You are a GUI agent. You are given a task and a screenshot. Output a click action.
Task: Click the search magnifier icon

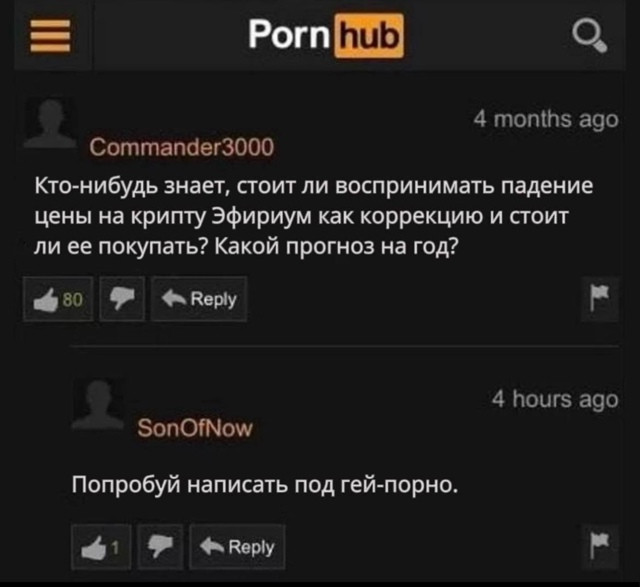click(589, 36)
